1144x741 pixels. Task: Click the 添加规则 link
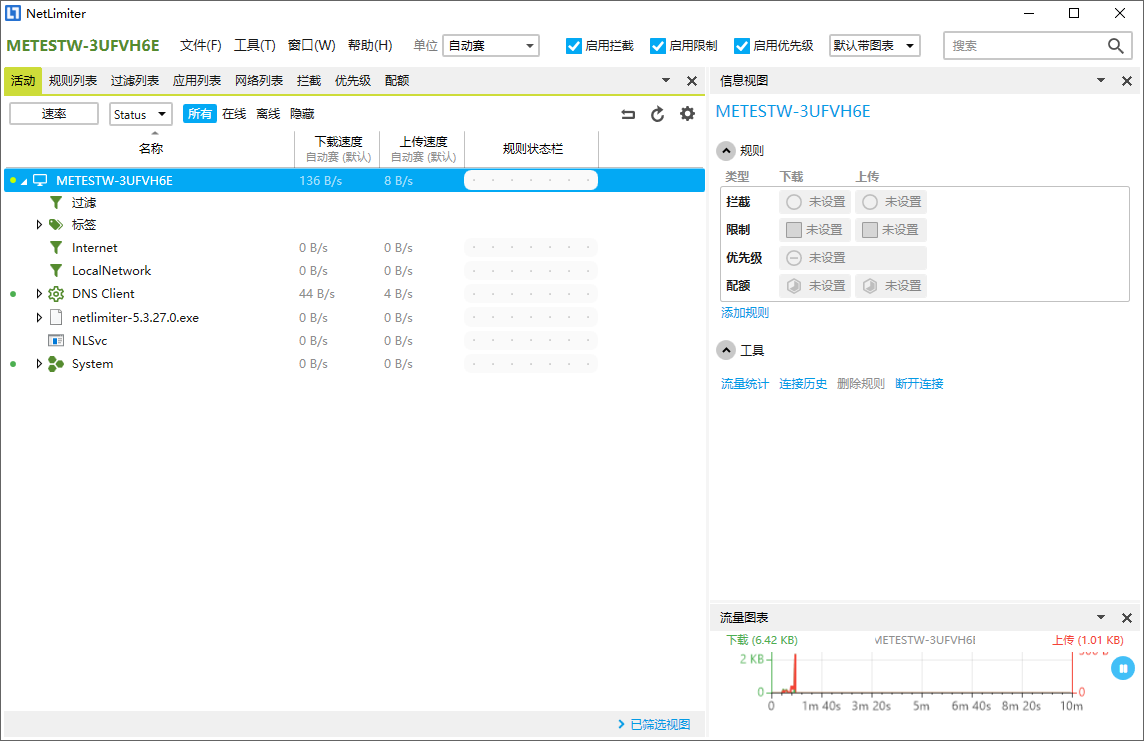pos(745,313)
